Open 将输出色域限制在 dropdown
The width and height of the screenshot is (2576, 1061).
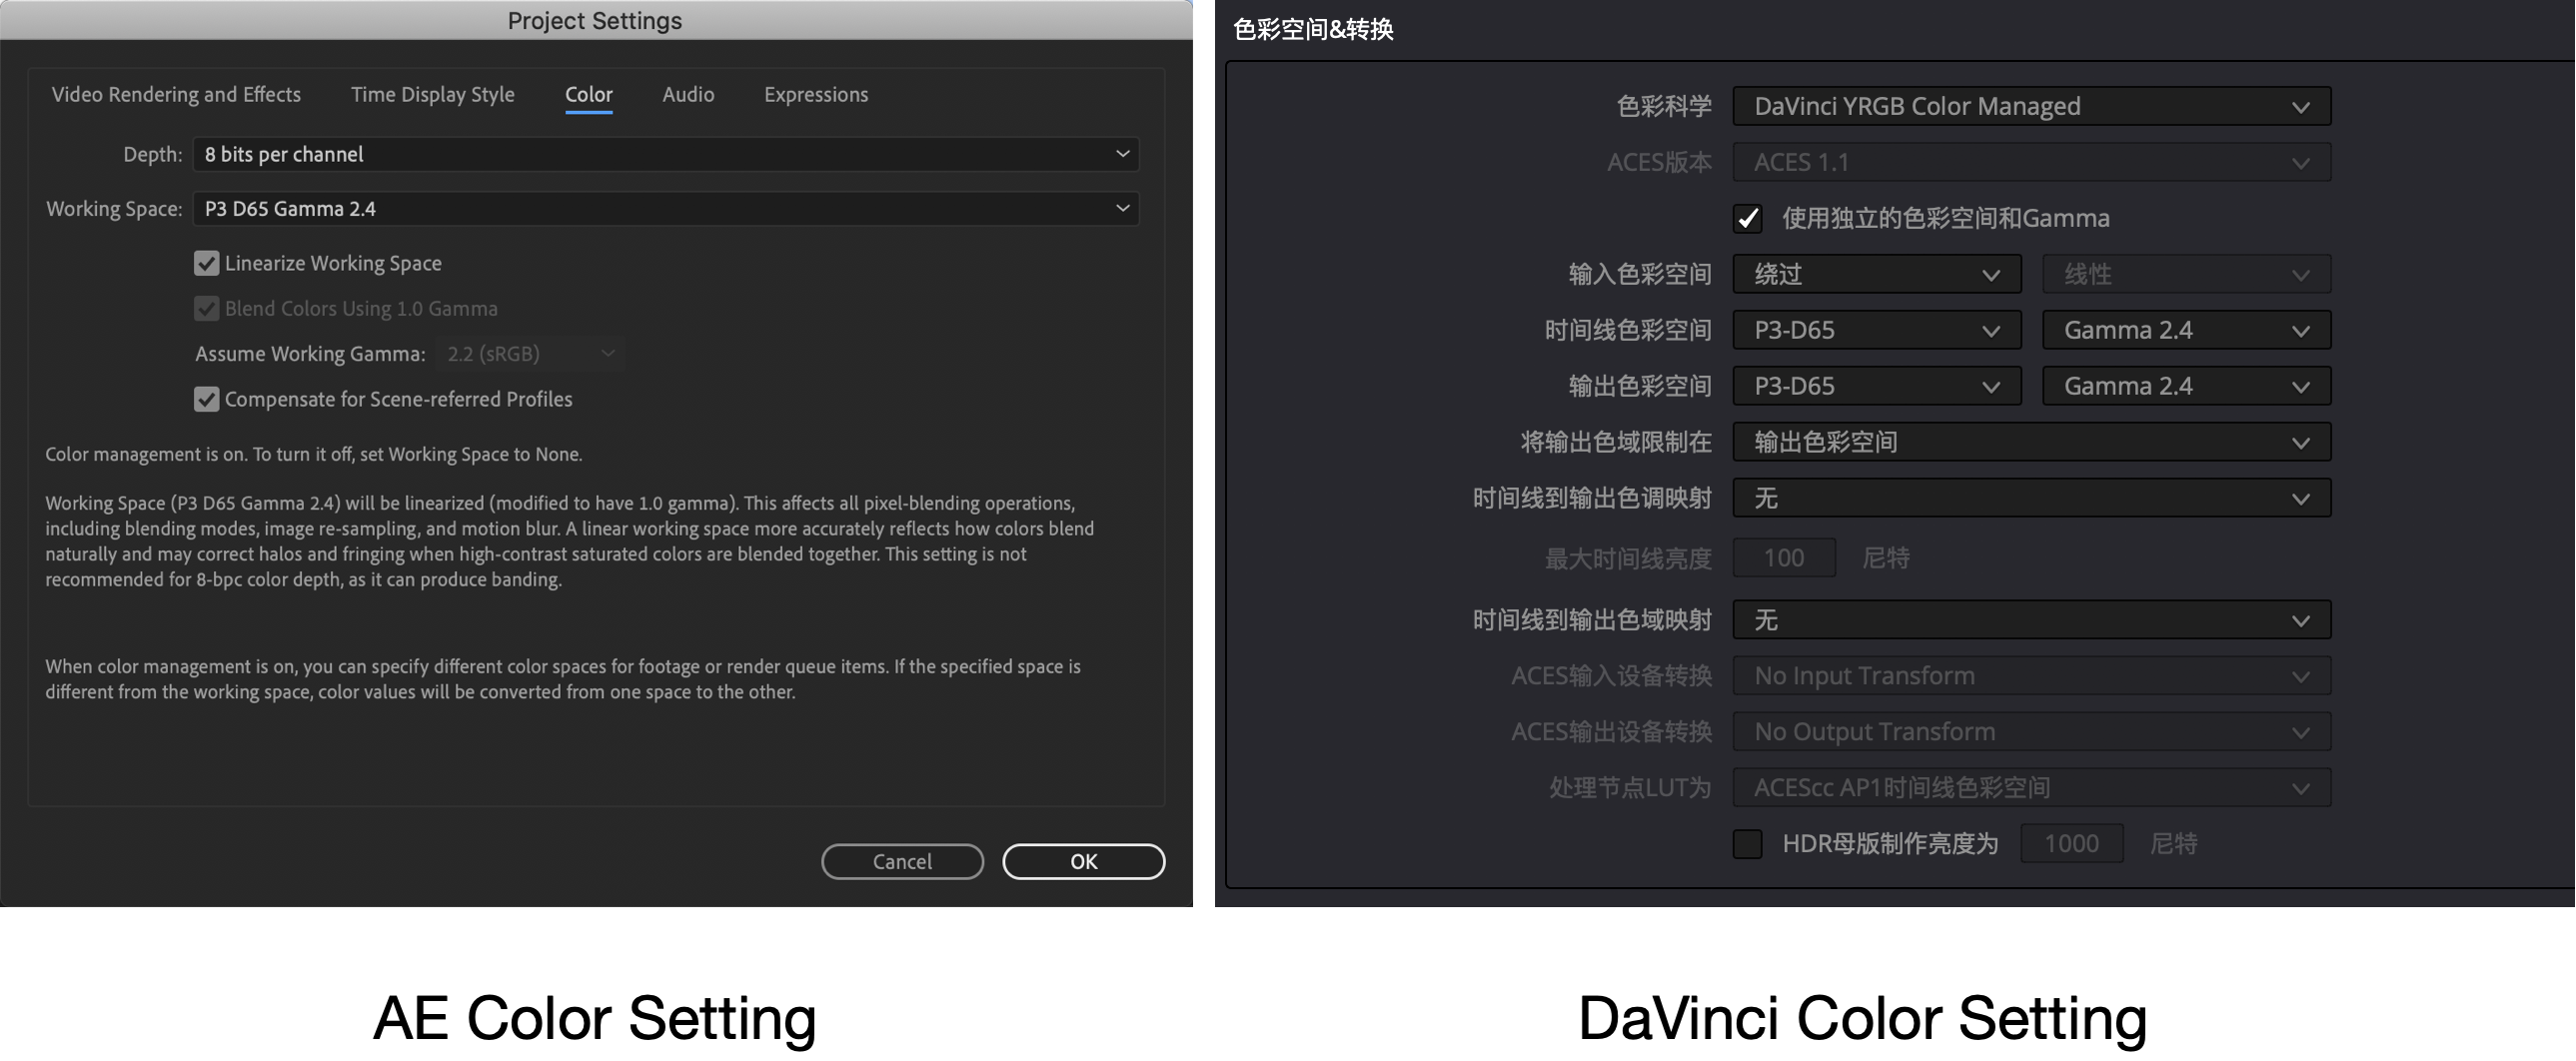2031,442
